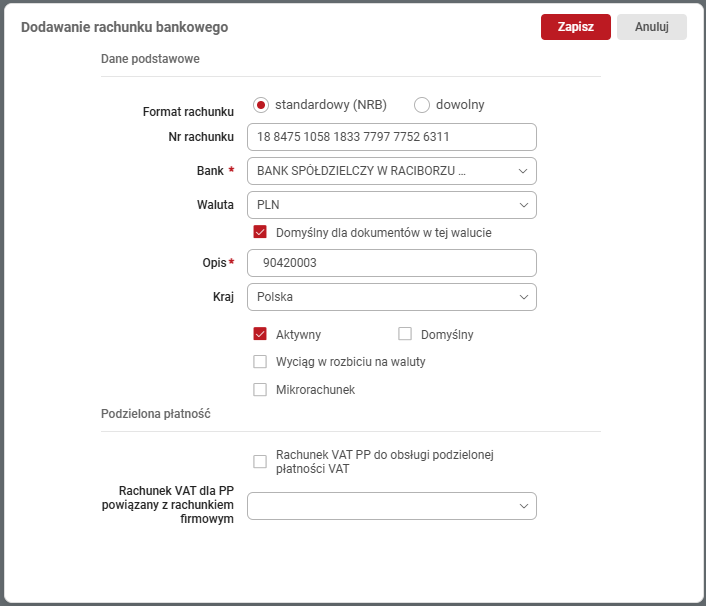Image resolution: width=706 pixels, height=606 pixels.
Task: Click the Dodawanie rachunku bankowego dialog title
Action: click(124, 28)
